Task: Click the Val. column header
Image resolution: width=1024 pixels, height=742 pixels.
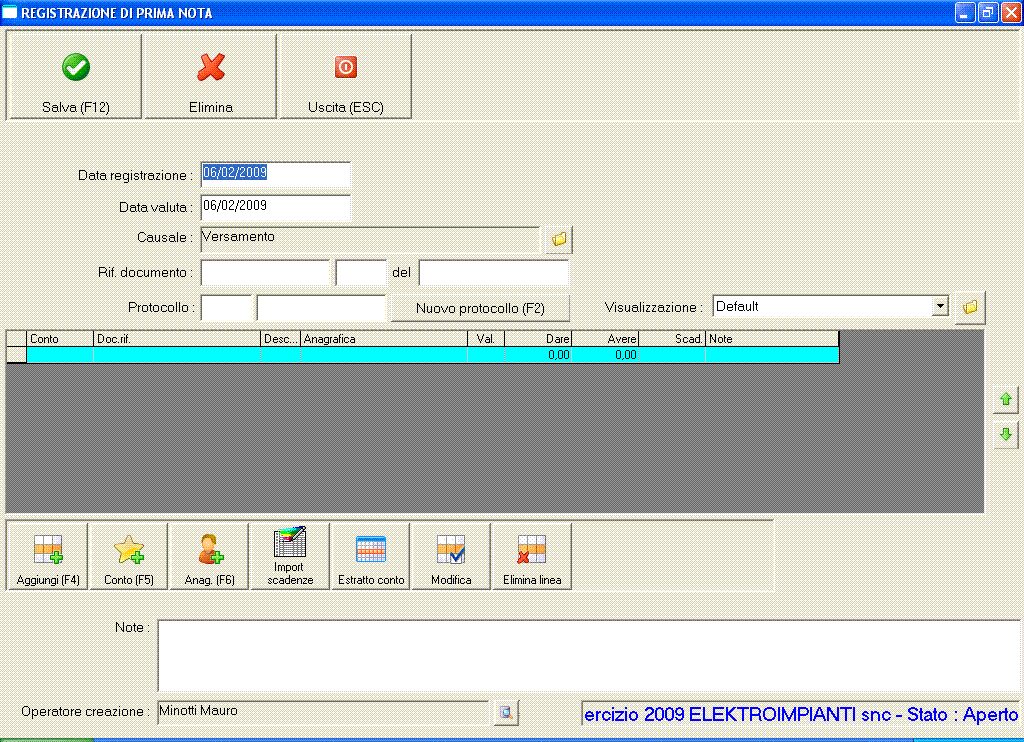Action: [x=486, y=339]
